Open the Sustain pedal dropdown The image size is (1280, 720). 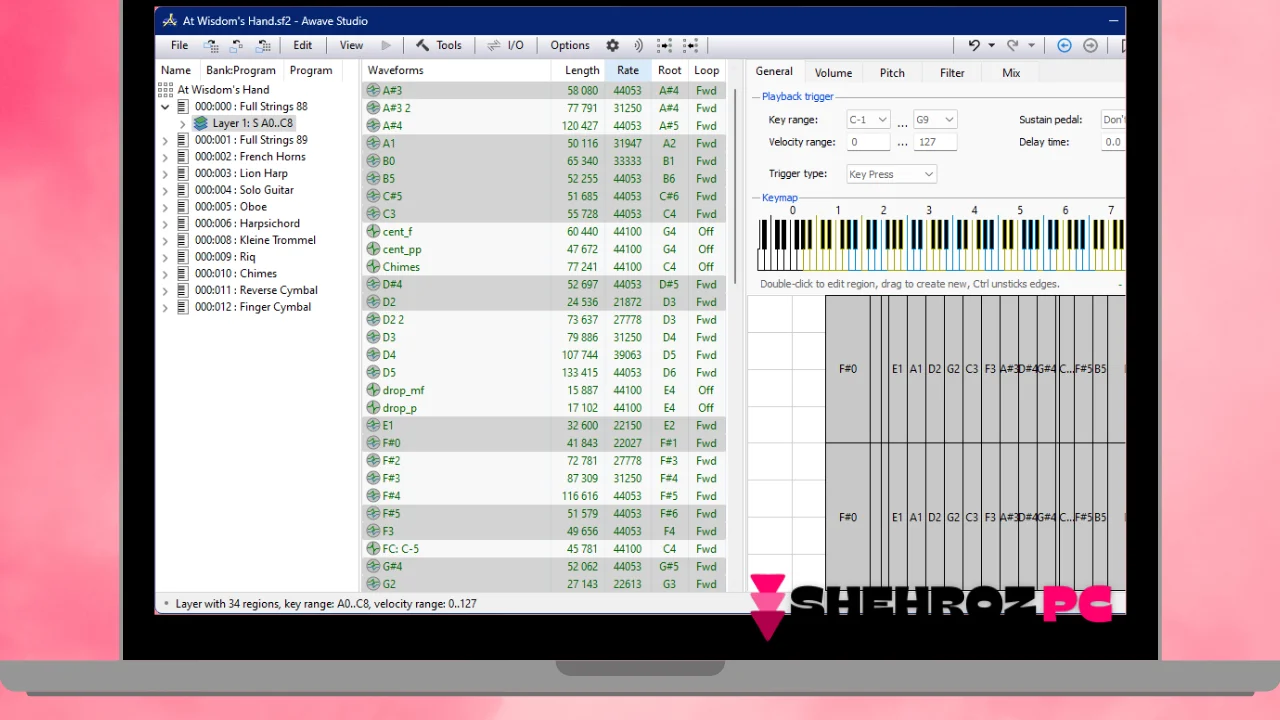[1113, 119]
